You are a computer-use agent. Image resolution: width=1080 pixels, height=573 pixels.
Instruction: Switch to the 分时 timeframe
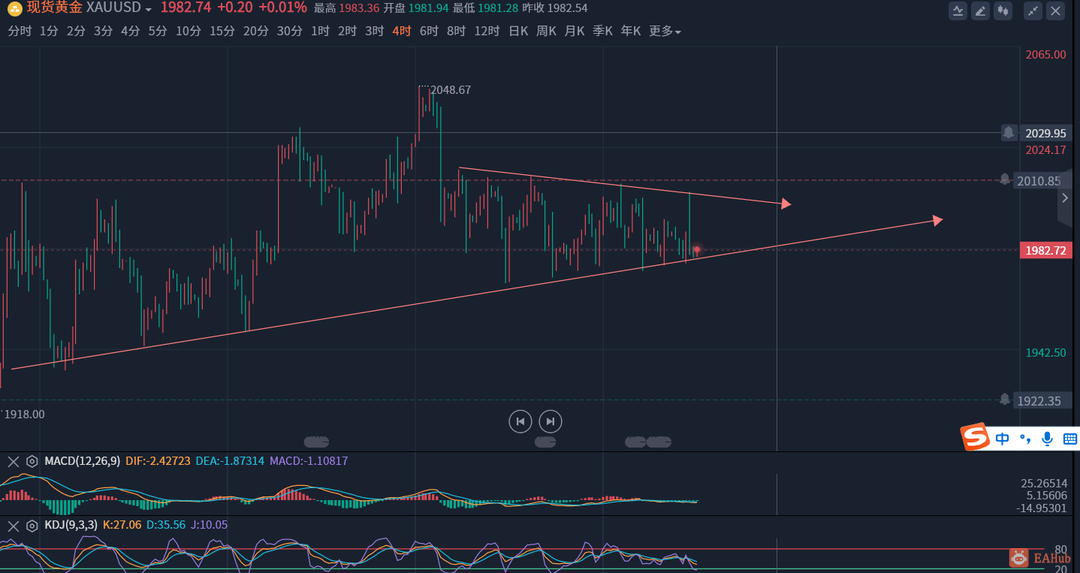(x=19, y=31)
